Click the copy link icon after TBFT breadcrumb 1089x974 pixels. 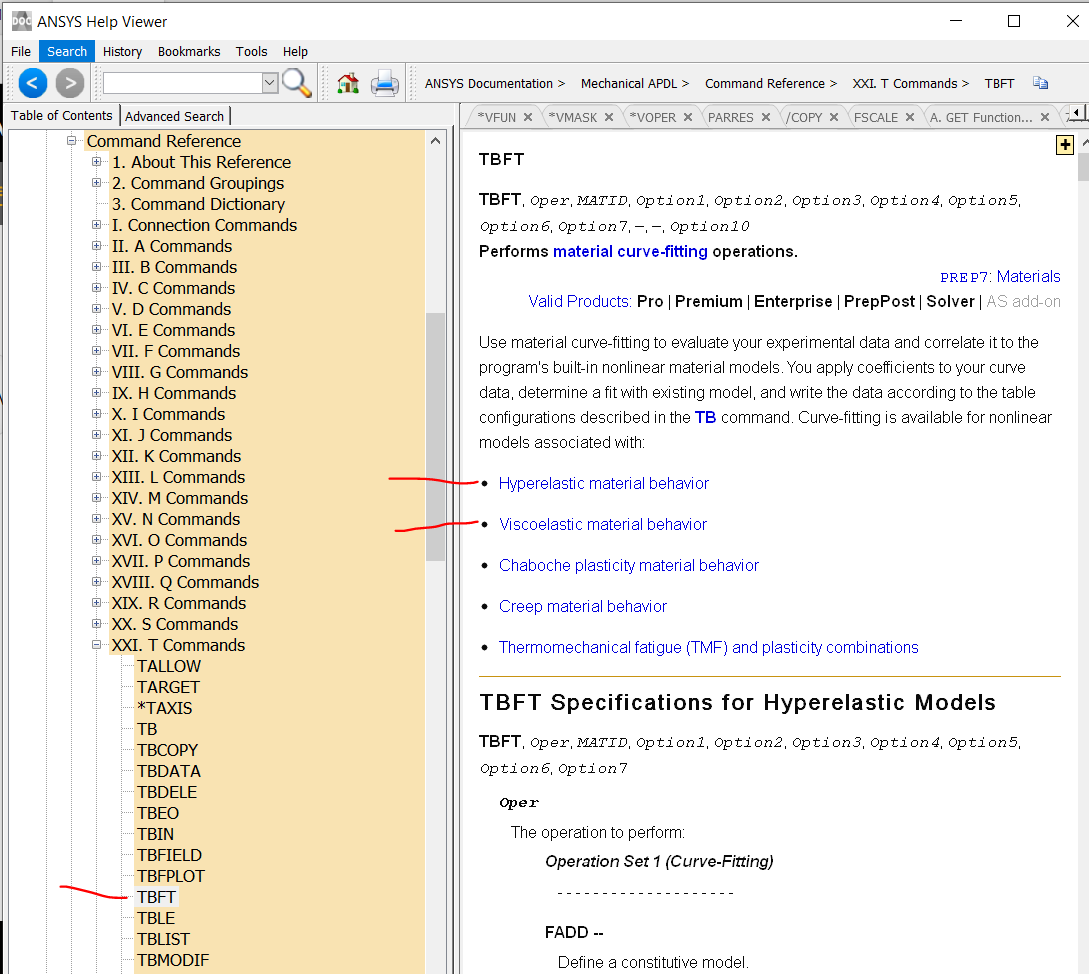[1040, 84]
